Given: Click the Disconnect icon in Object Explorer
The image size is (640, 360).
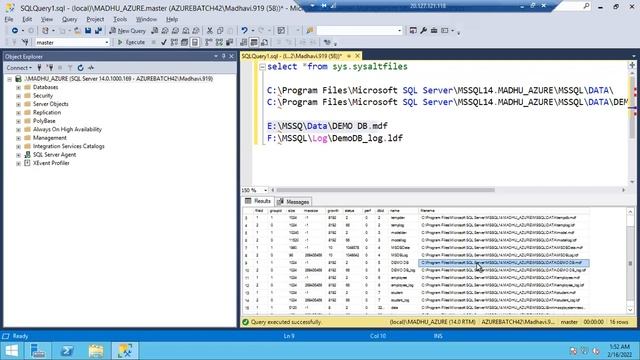Looking at the screenshot, I should pos(50,68).
